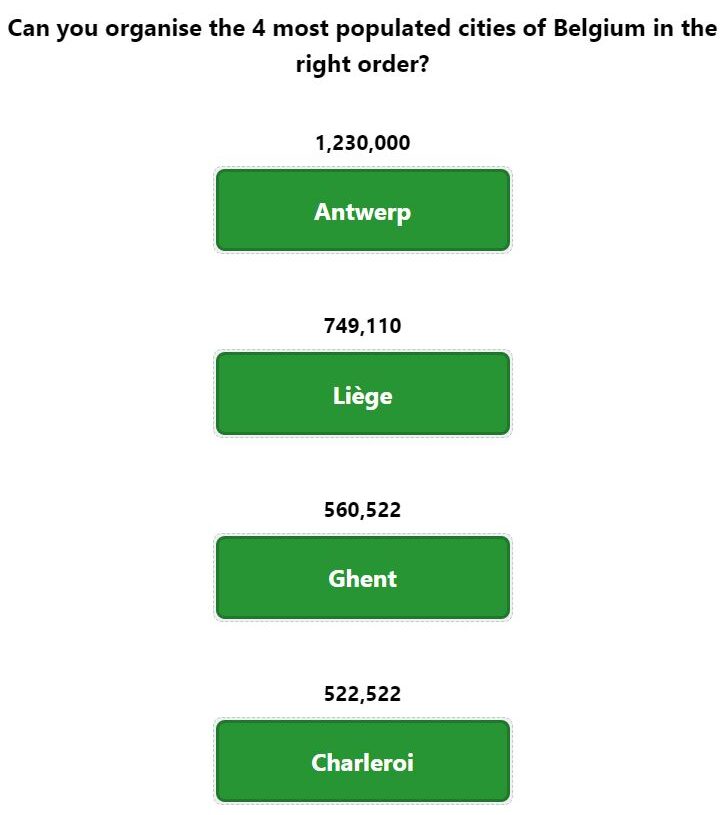Click the Charleroi button

[363, 761]
